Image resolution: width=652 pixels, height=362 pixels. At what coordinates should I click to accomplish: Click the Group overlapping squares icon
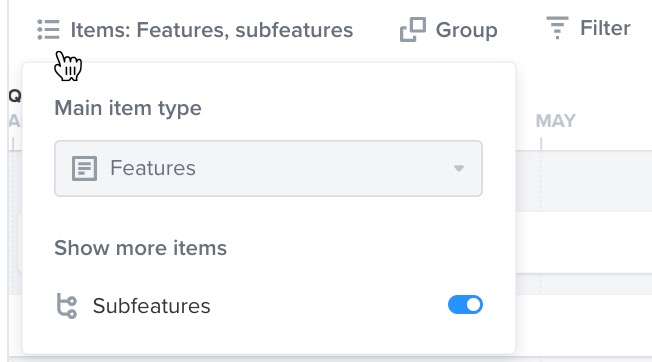click(412, 30)
